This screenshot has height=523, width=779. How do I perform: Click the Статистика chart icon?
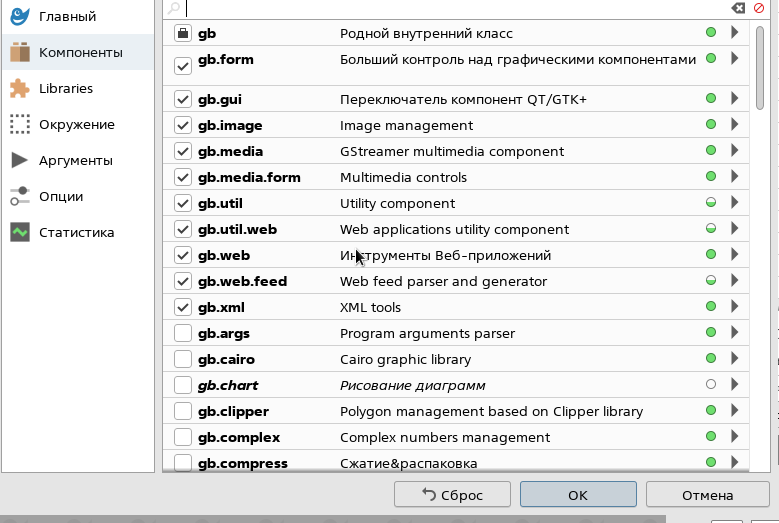[x=20, y=233]
